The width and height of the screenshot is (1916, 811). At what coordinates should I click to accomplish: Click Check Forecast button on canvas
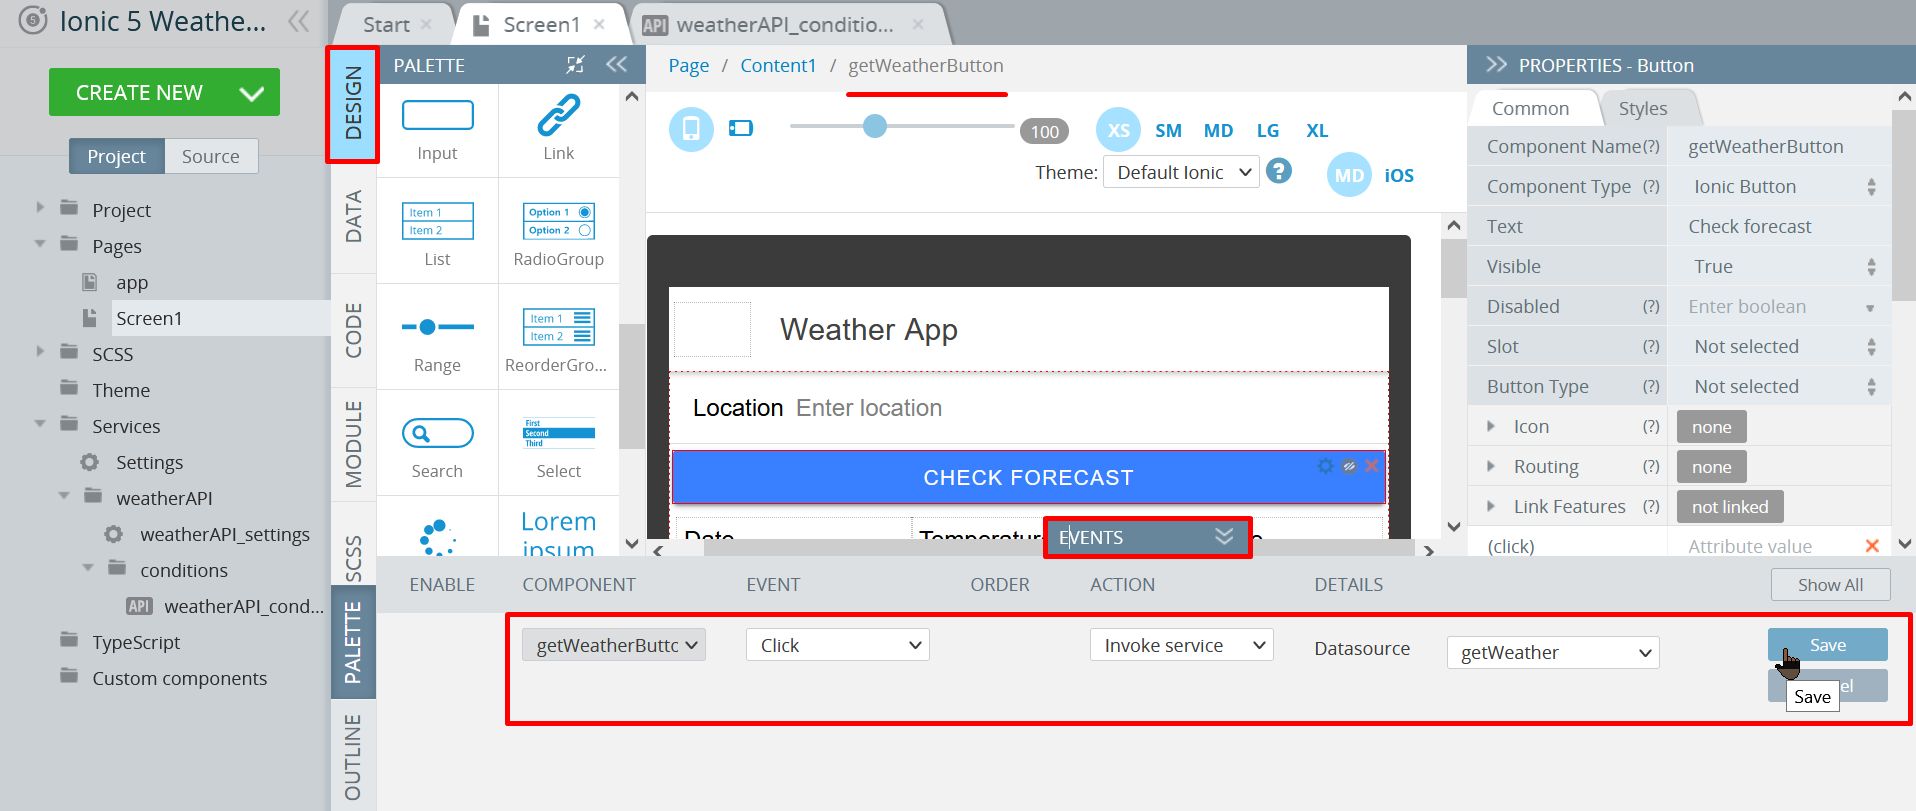1028,477
